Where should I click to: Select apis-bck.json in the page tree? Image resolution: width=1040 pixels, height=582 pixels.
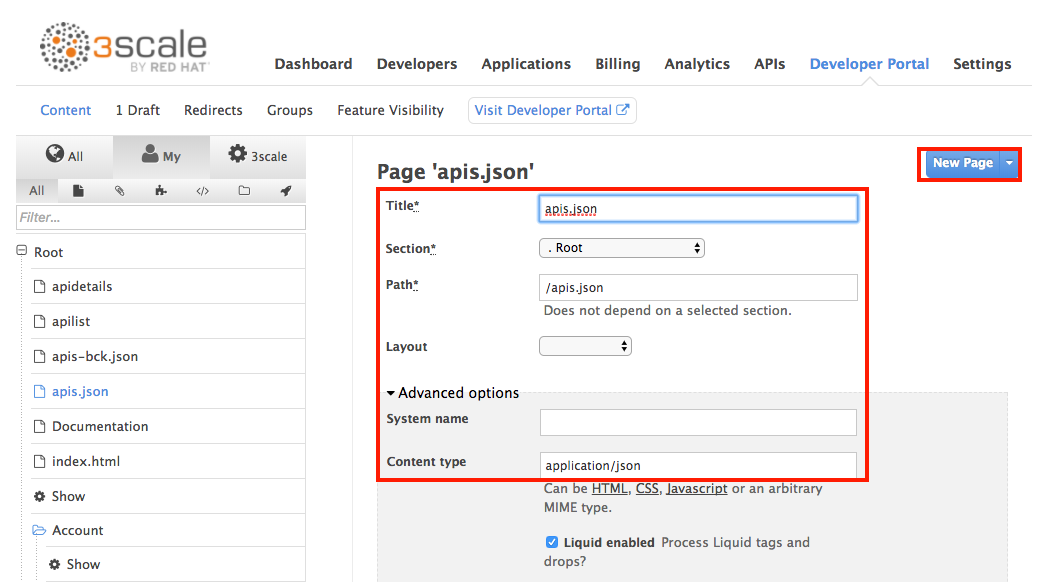(x=95, y=356)
